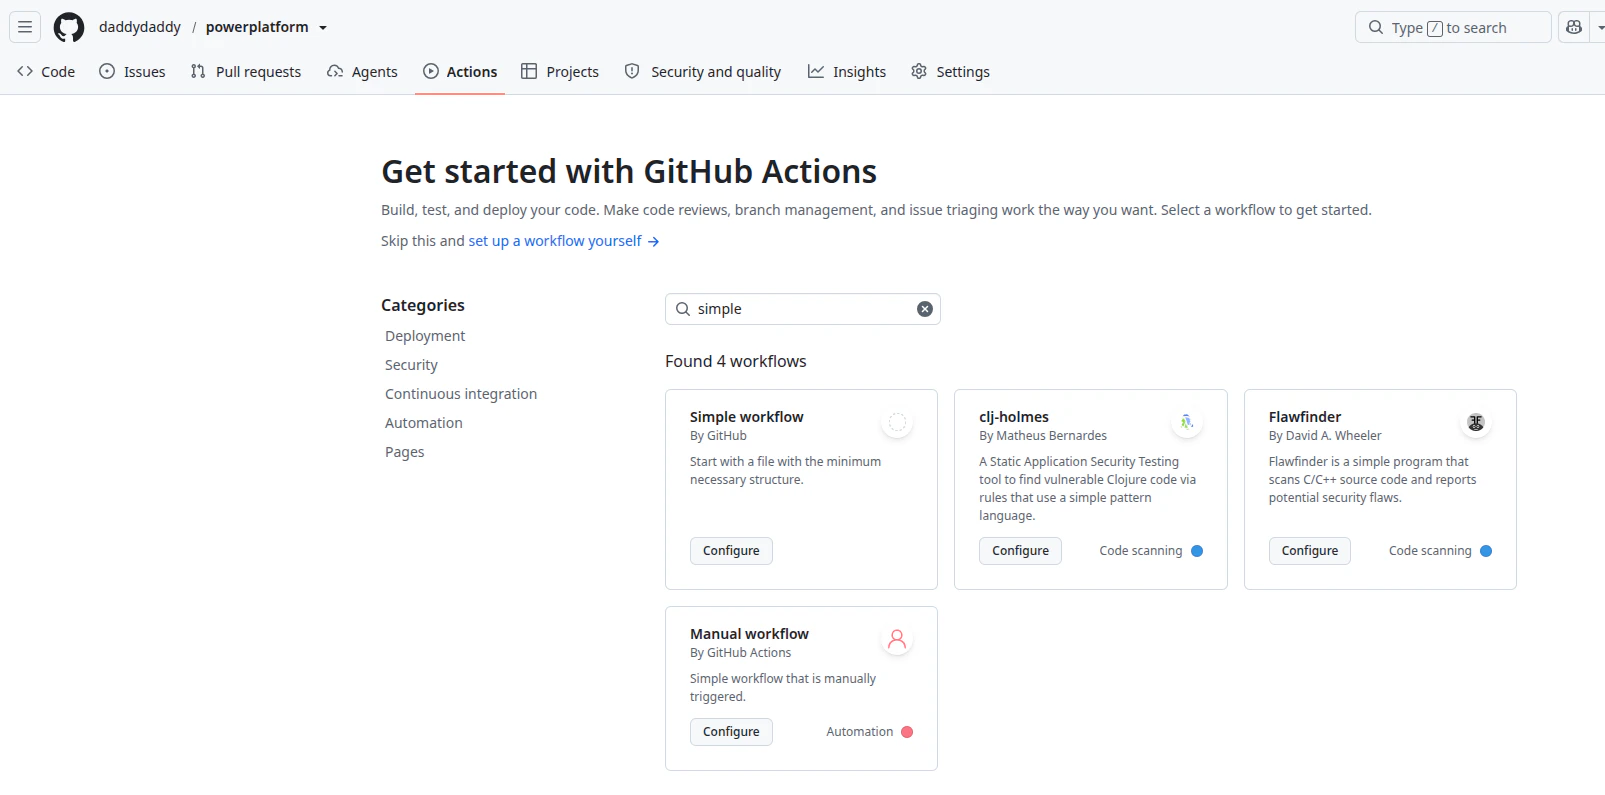Click 'Code scanning' label on Flawfinder card
1605x795 pixels.
pos(1430,551)
